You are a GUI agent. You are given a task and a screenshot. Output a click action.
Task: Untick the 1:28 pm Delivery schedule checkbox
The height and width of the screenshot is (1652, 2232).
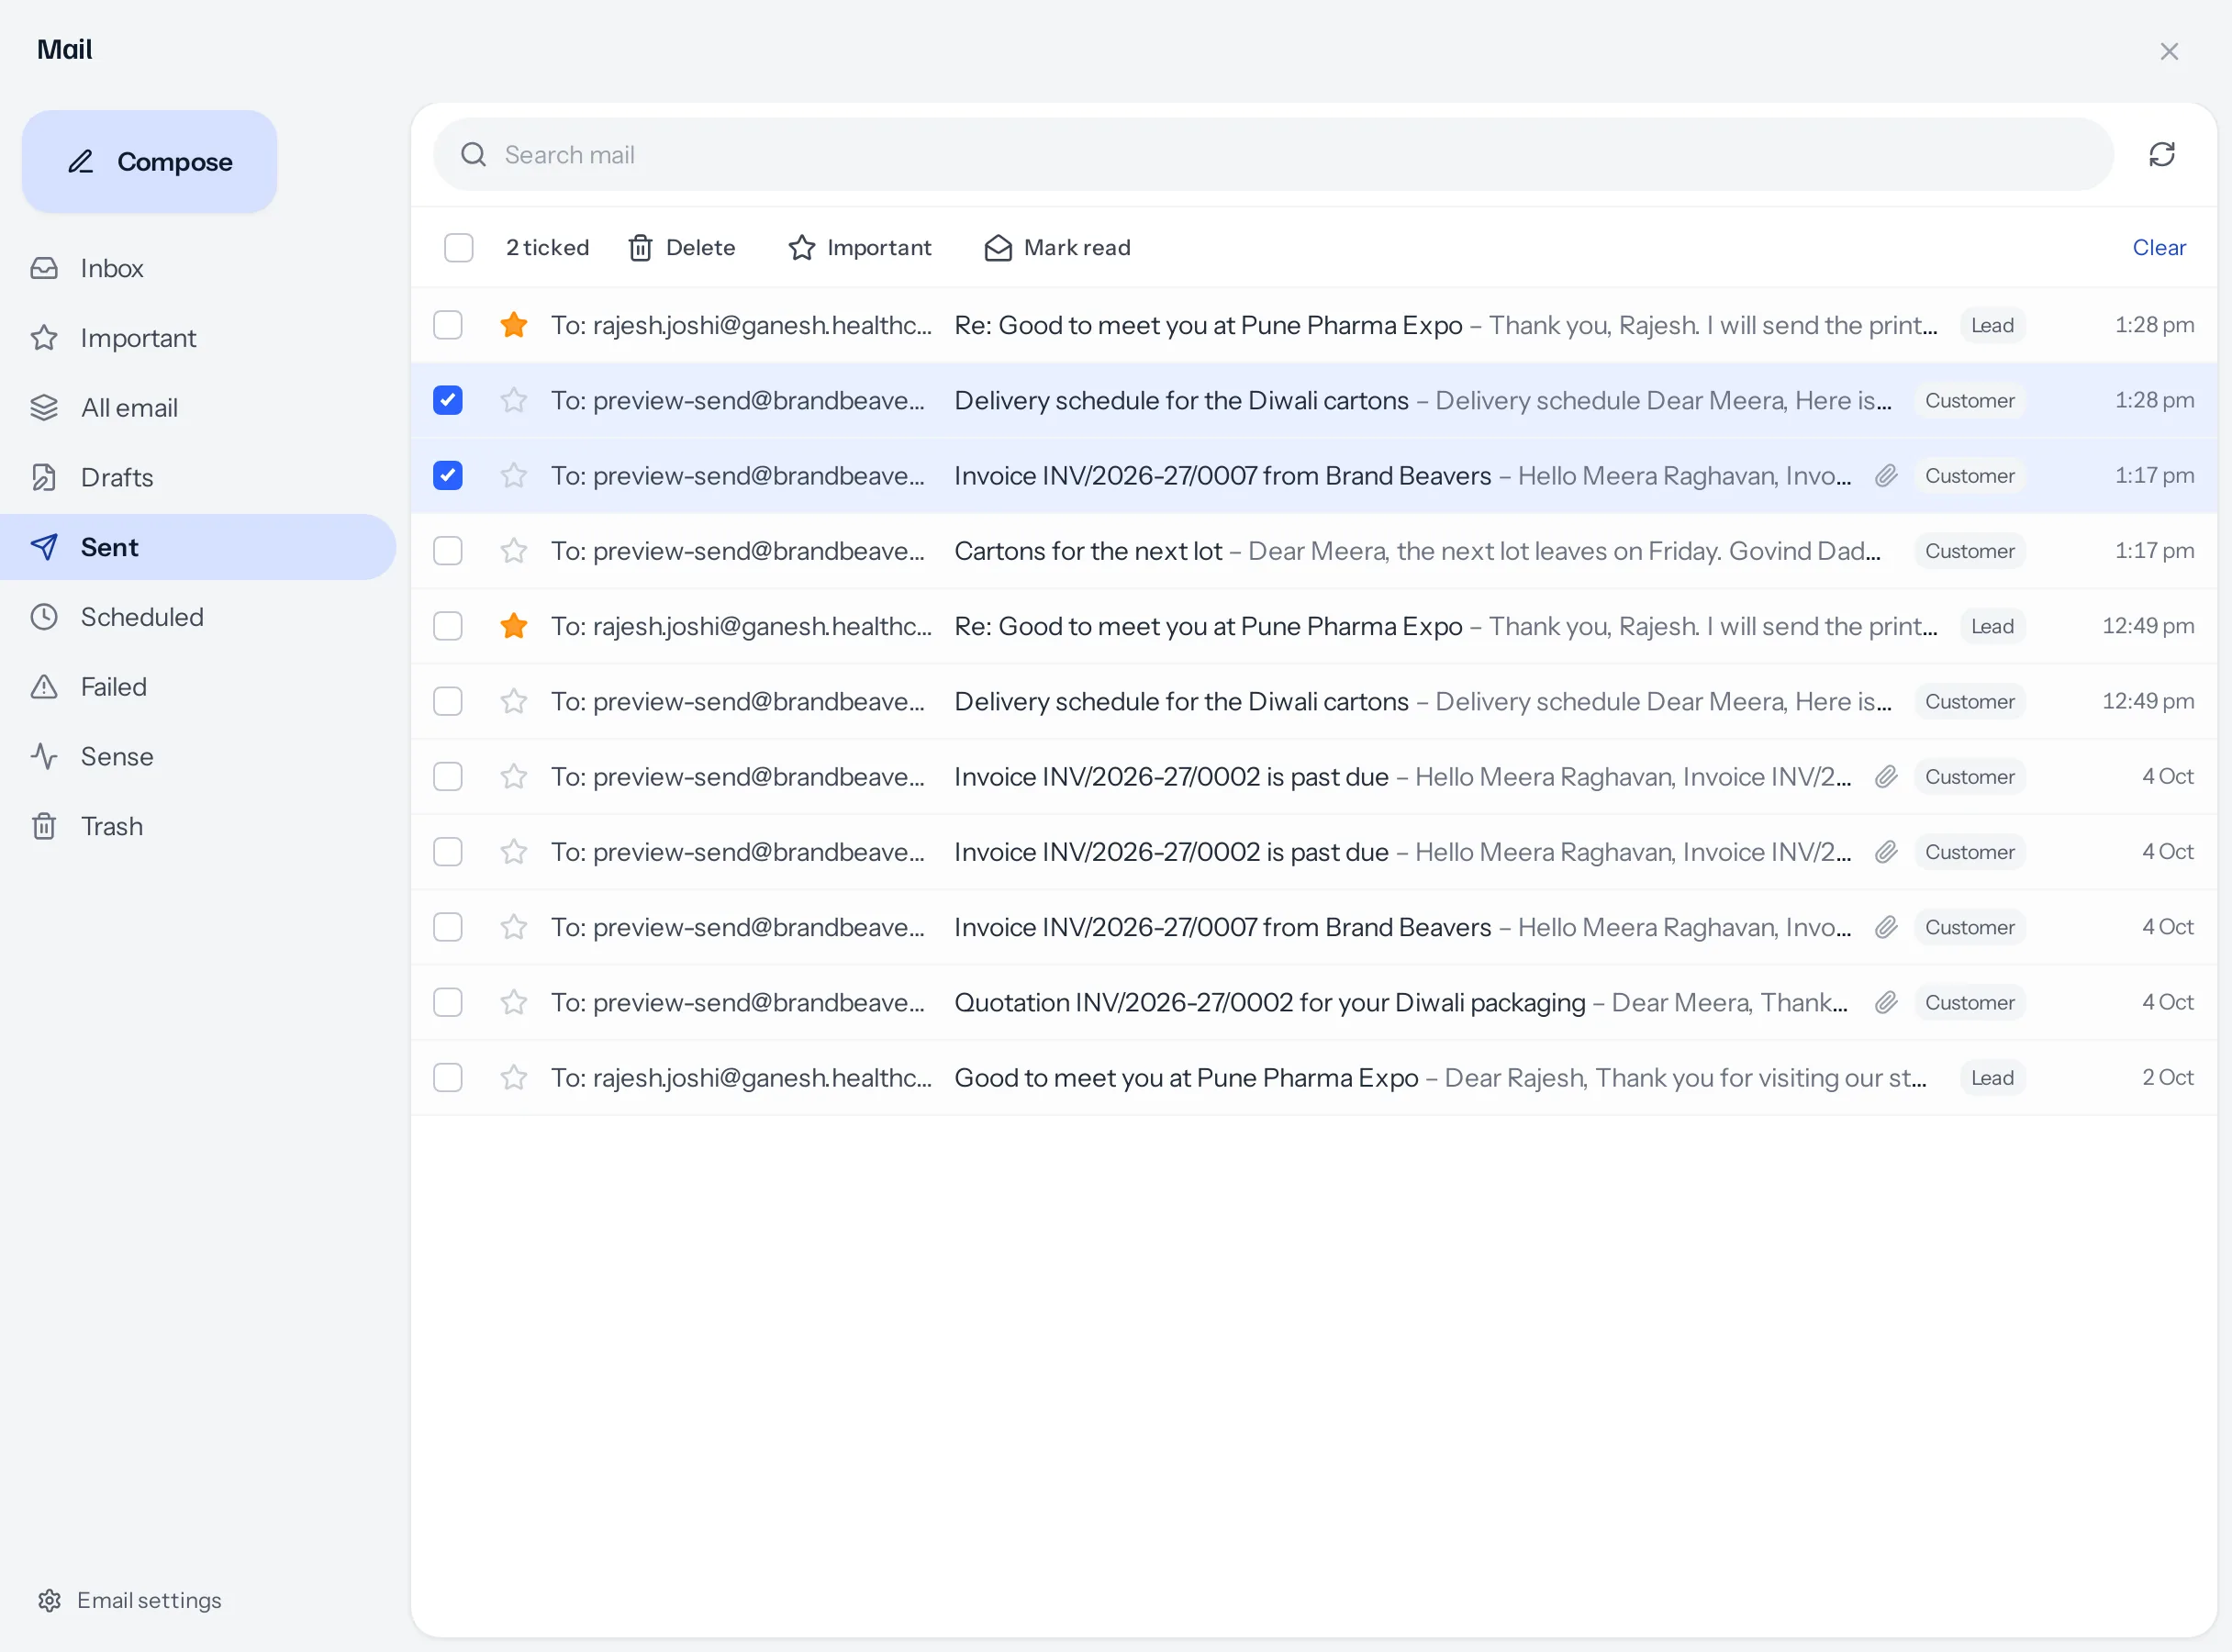[x=448, y=400]
